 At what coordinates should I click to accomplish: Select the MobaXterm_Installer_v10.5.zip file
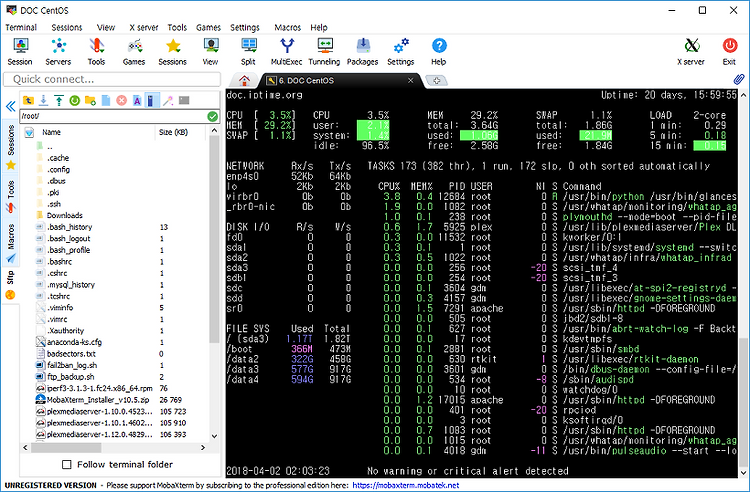(x=98, y=400)
